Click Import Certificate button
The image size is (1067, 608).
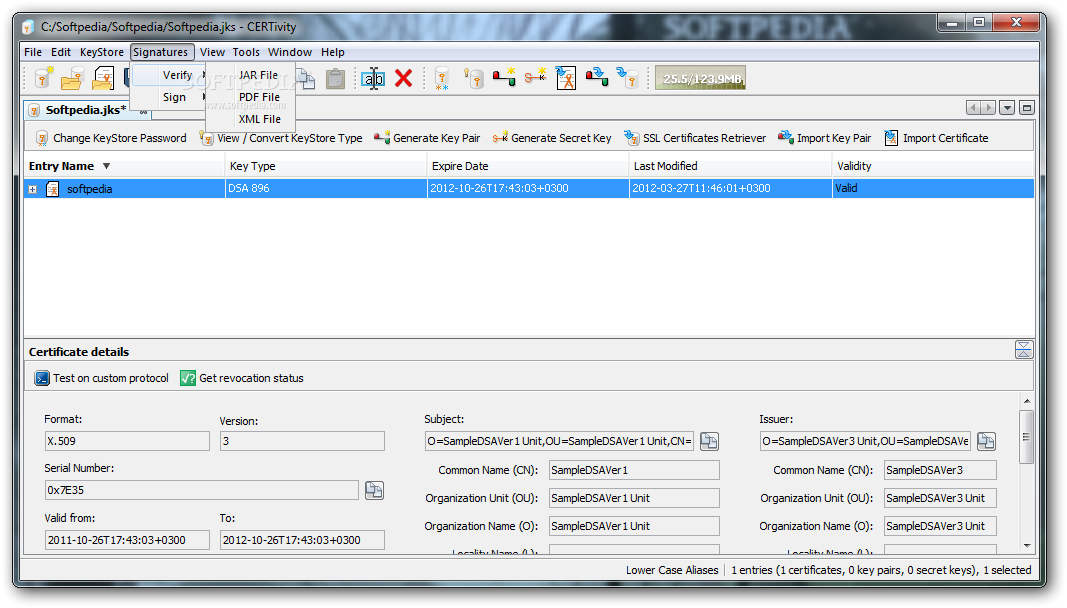tap(936, 138)
